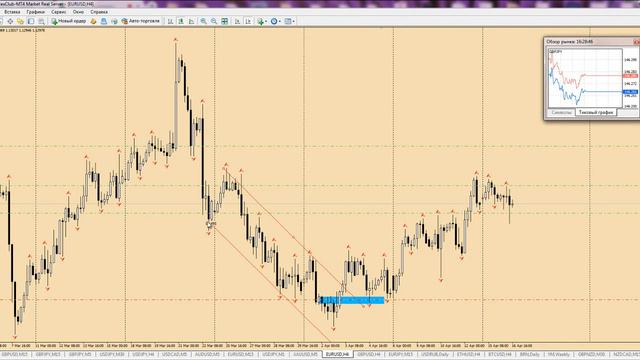Open the USDJPY,M30 chart tab

(x=111, y=354)
